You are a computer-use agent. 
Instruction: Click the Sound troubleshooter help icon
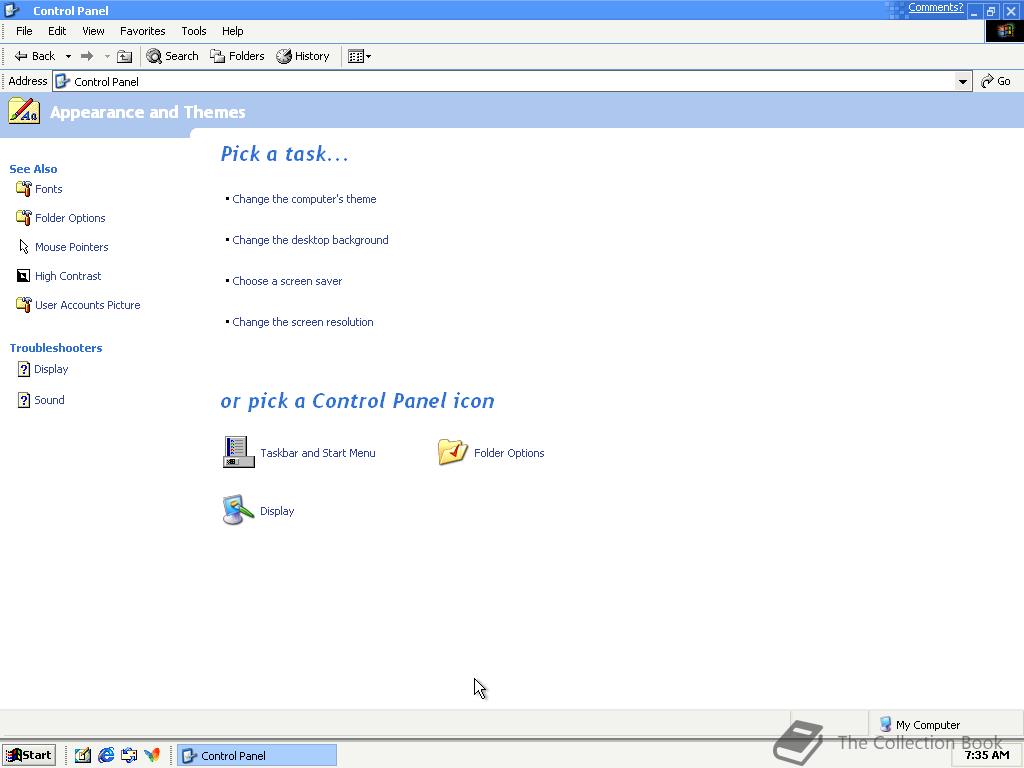point(24,400)
